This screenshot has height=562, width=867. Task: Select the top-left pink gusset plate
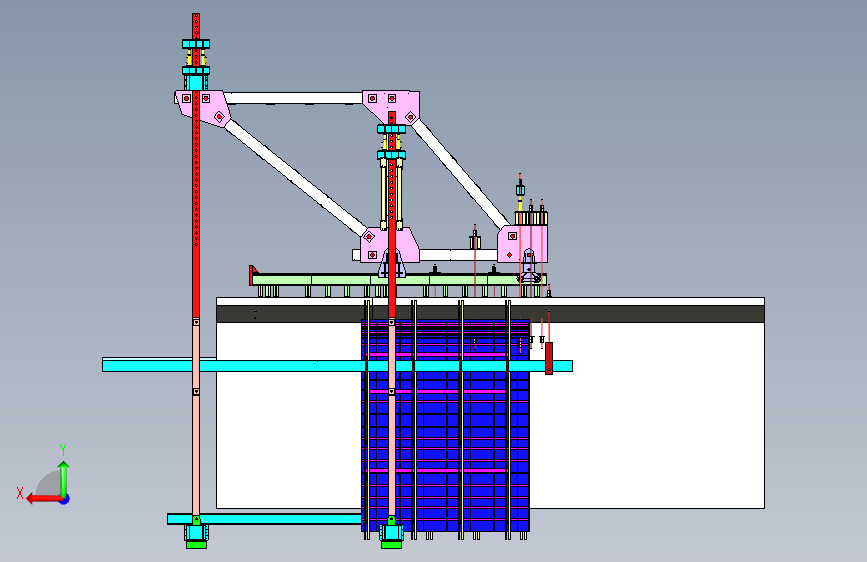pos(202,108)
